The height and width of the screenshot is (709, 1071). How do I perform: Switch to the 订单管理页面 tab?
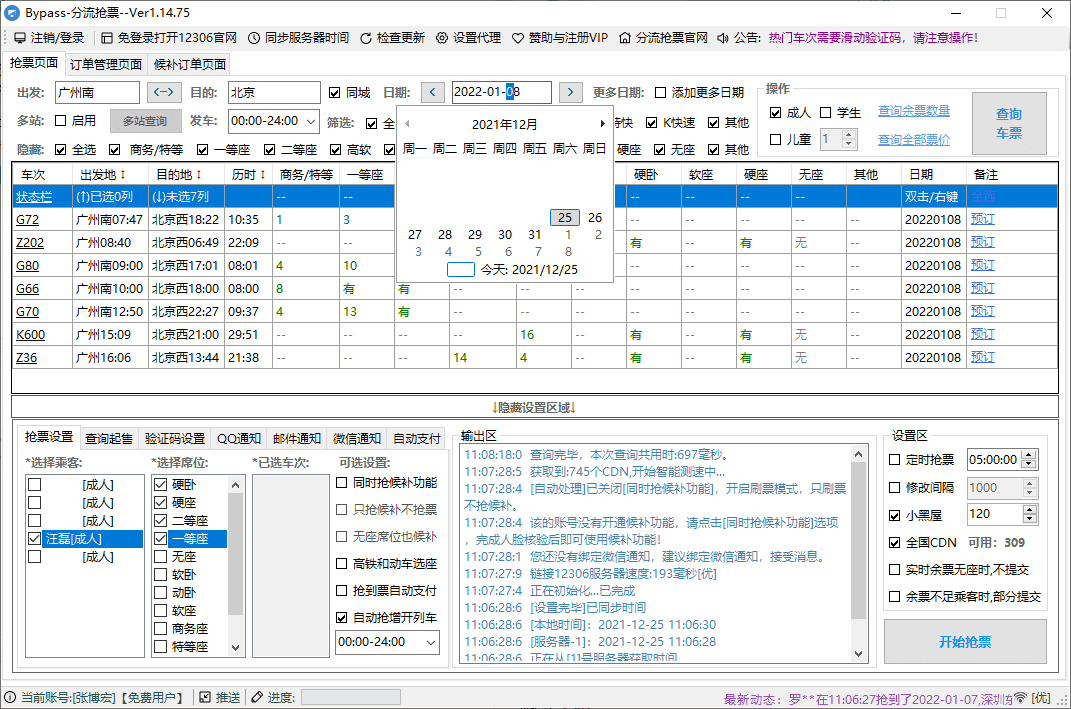point(104,63)
